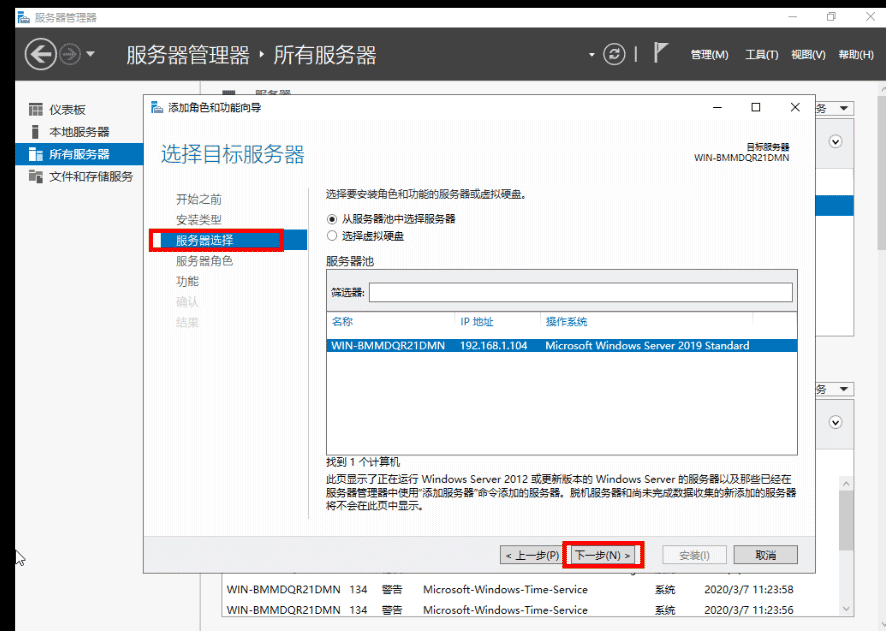Click the 筛选器 filter input field
Viewport: 886px width, 631px height.
pos(580,292)
